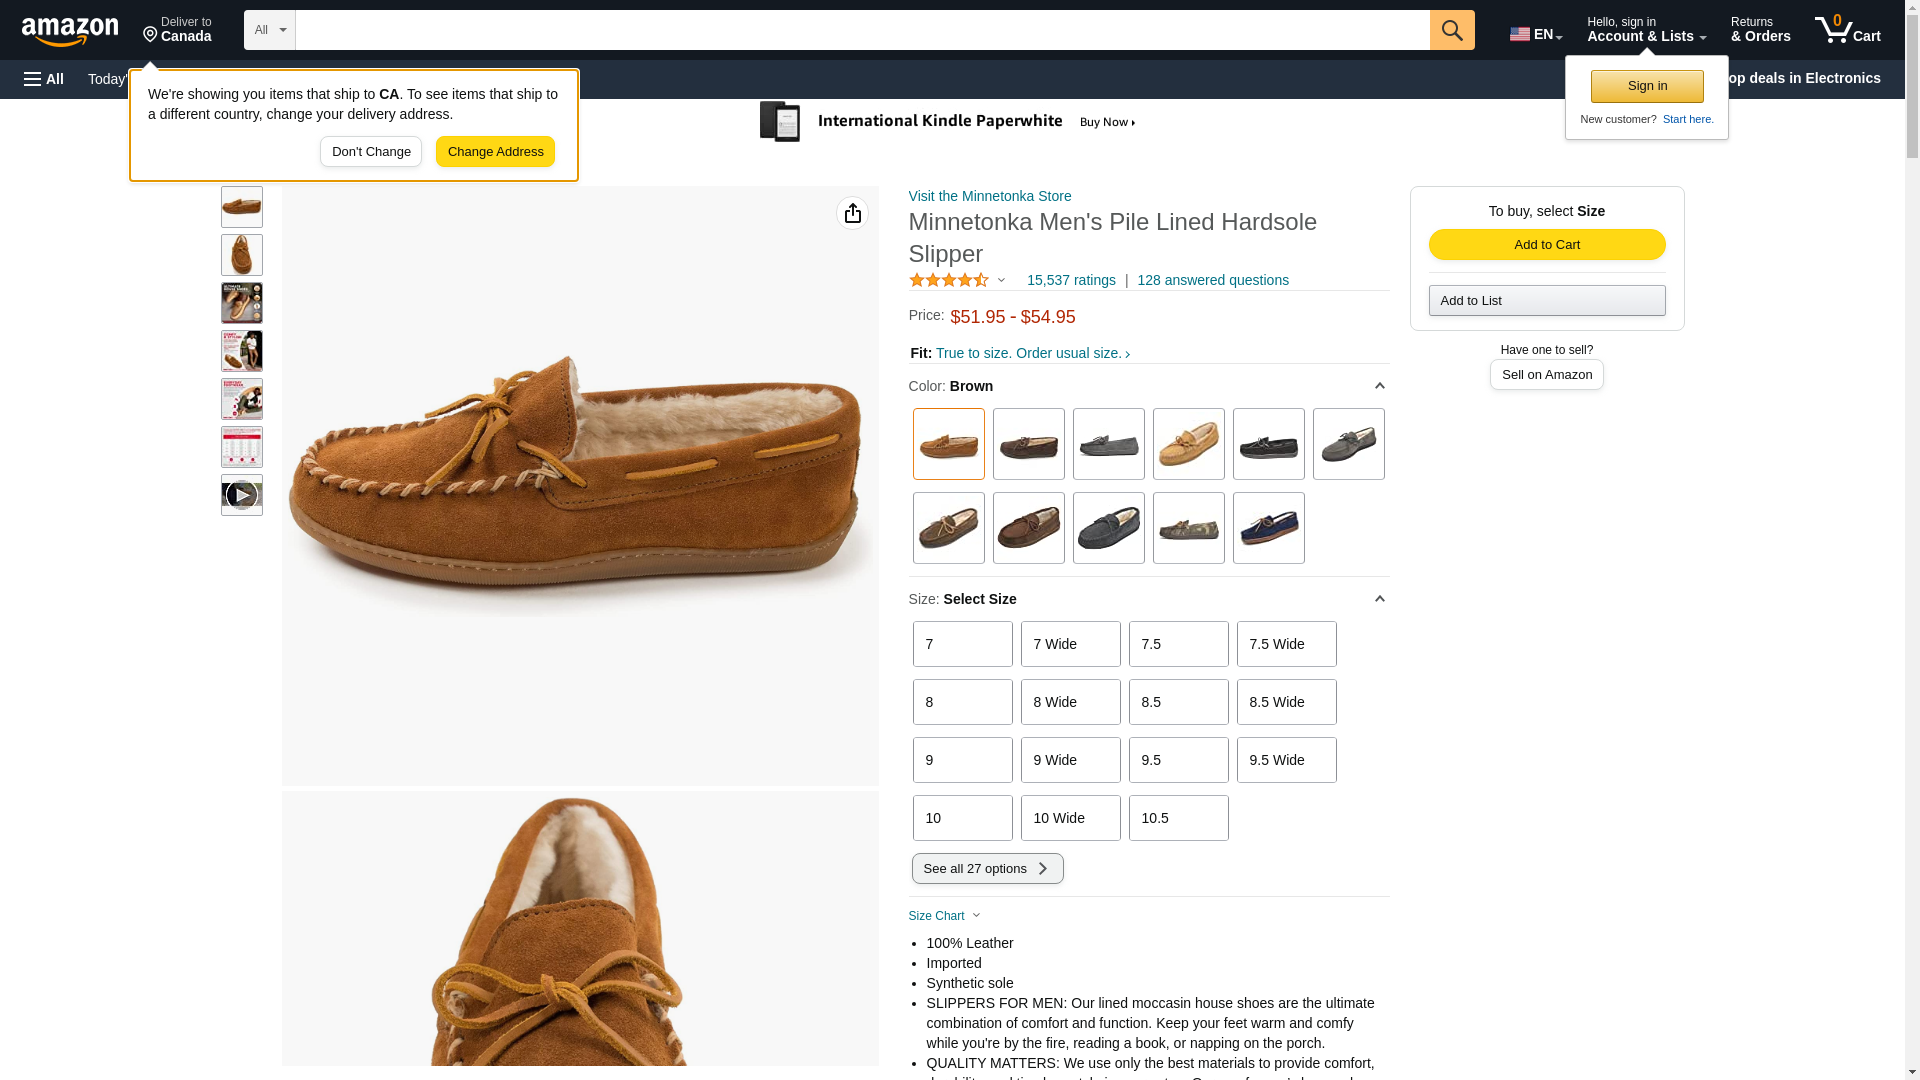Open the All search category dropdown
The width and height of the screenshot is (1920, 1080).
[x=269, y=30]
